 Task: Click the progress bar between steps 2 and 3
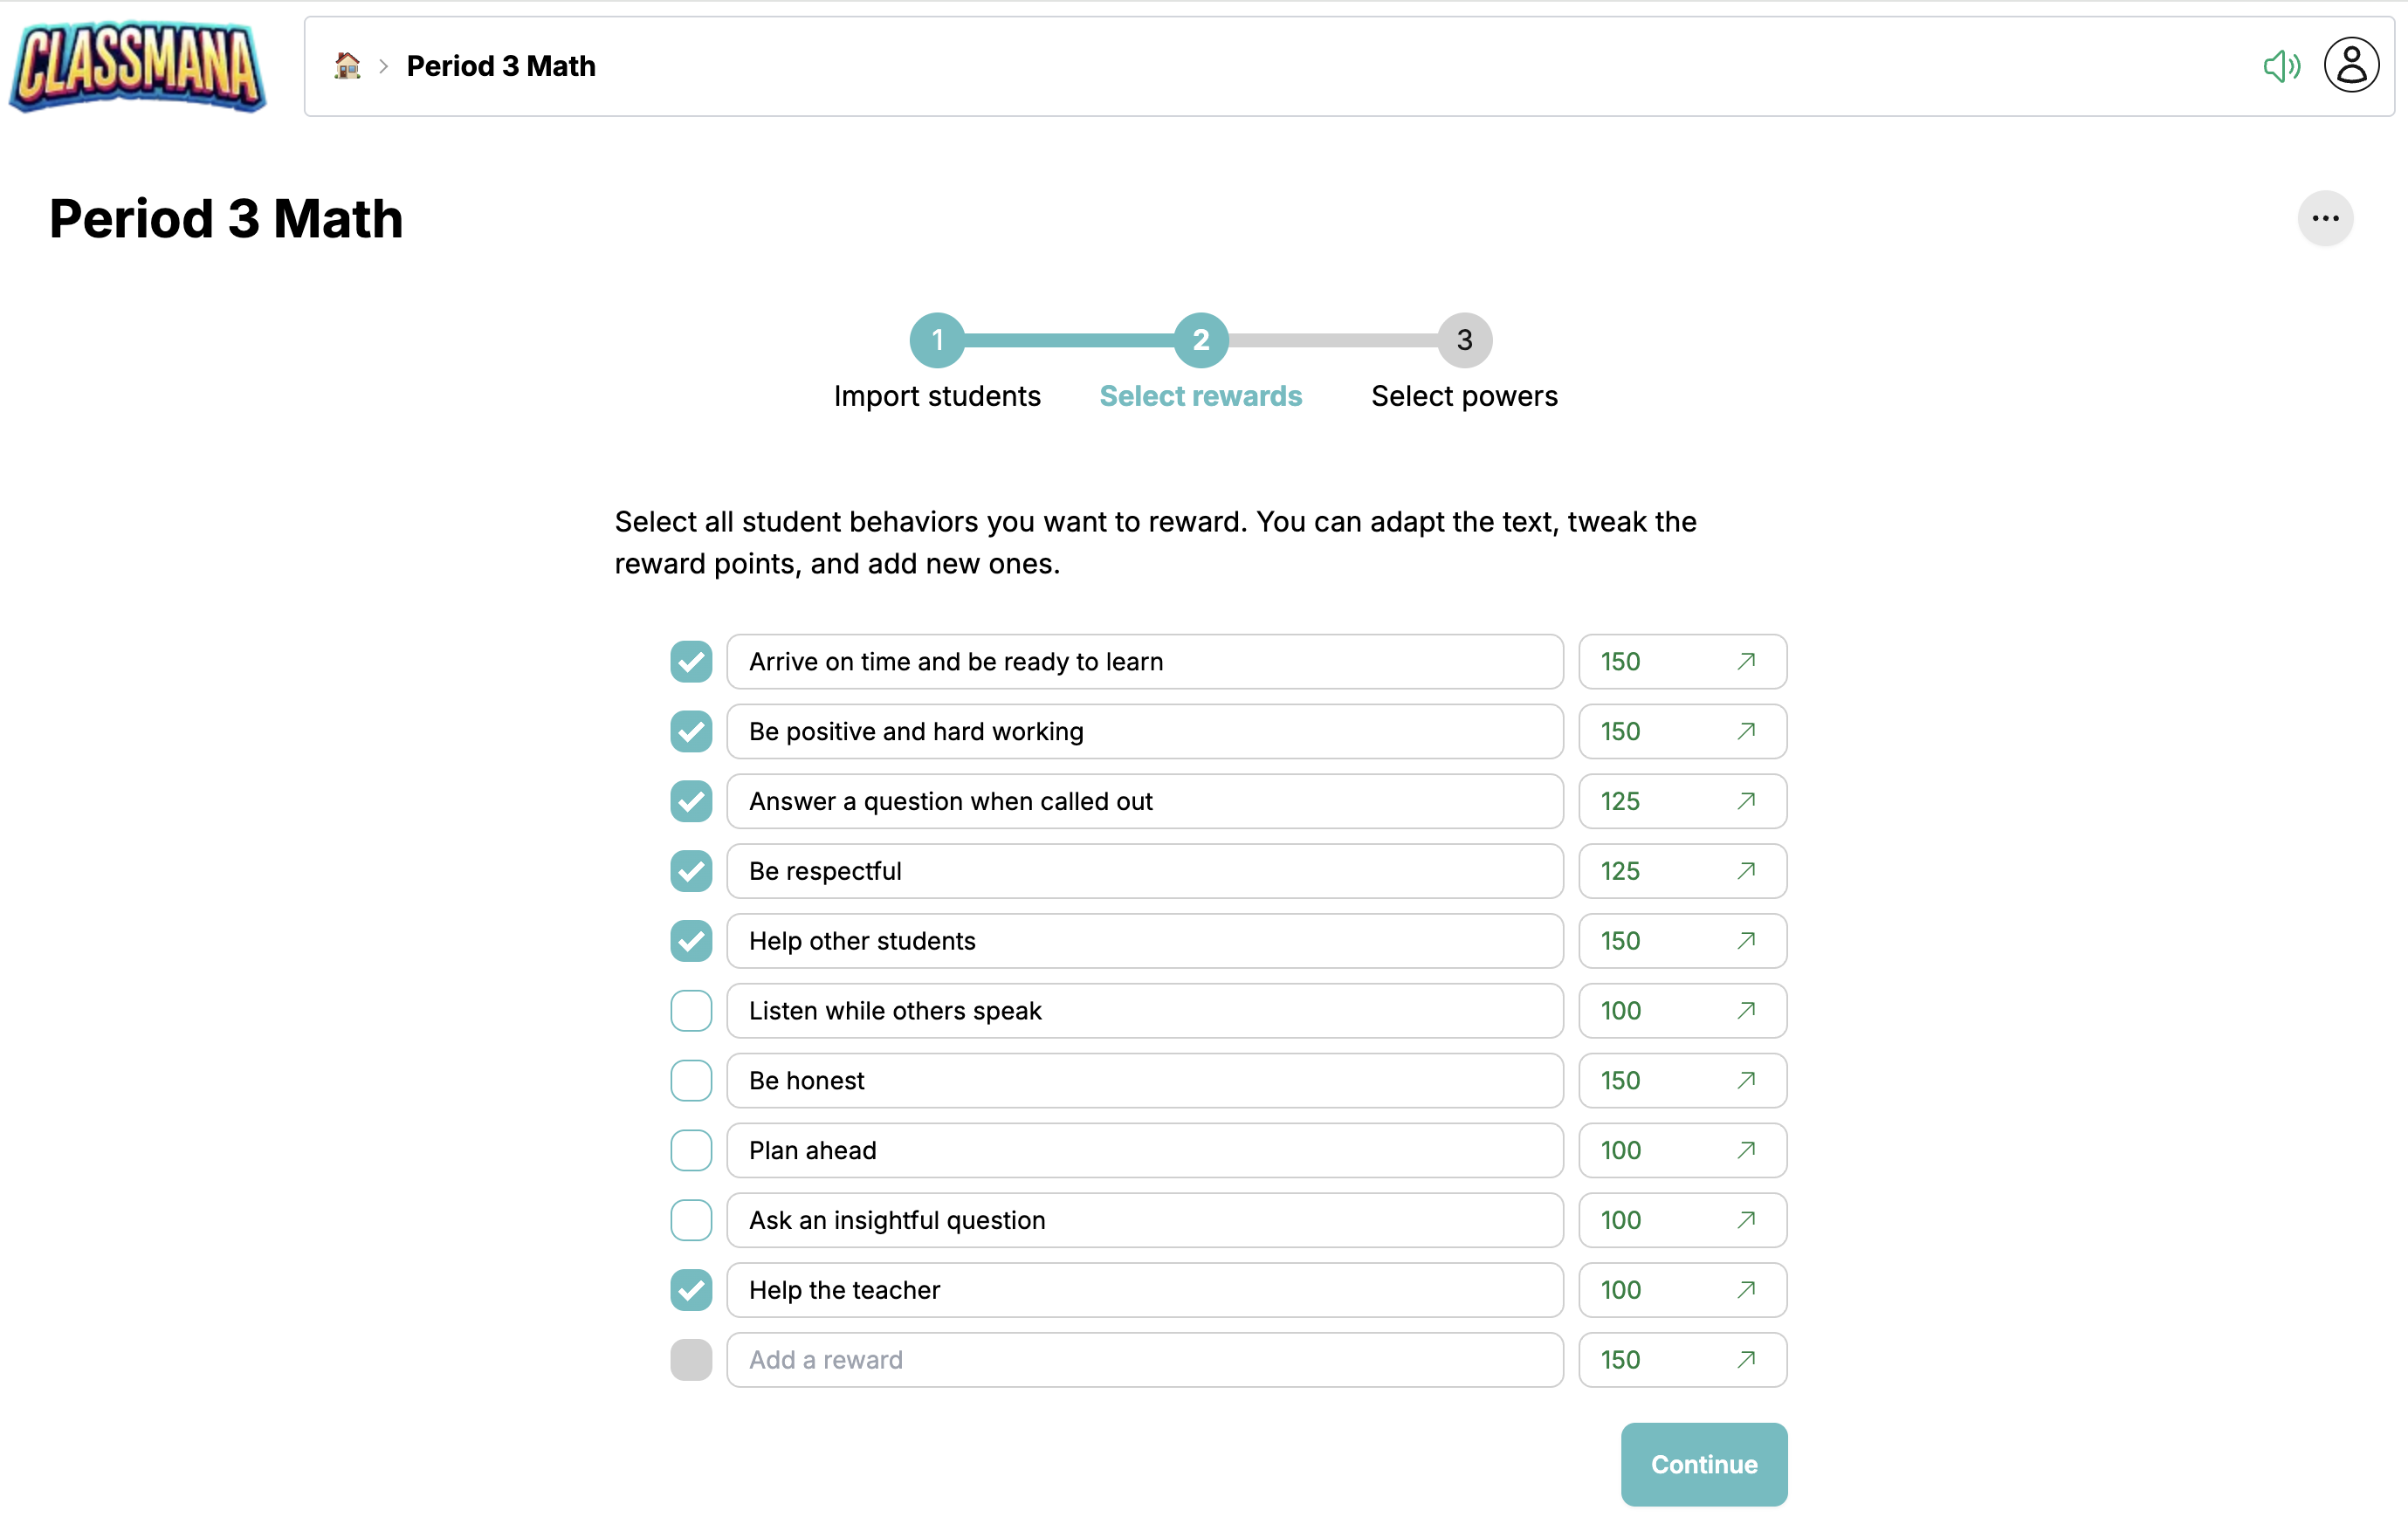[x=1333, y=341]
